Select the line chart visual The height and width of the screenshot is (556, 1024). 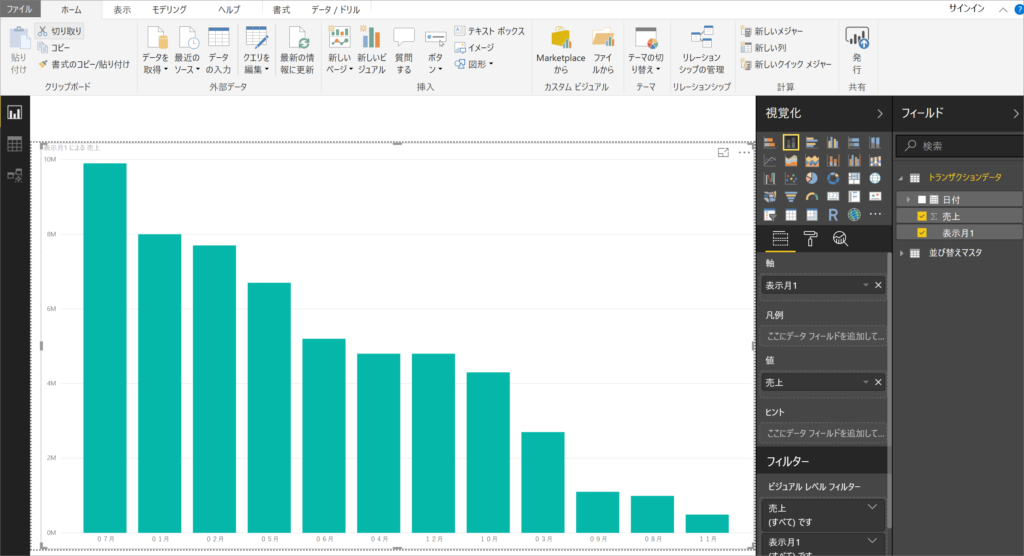pyautogui.click(x=769, y=161)
